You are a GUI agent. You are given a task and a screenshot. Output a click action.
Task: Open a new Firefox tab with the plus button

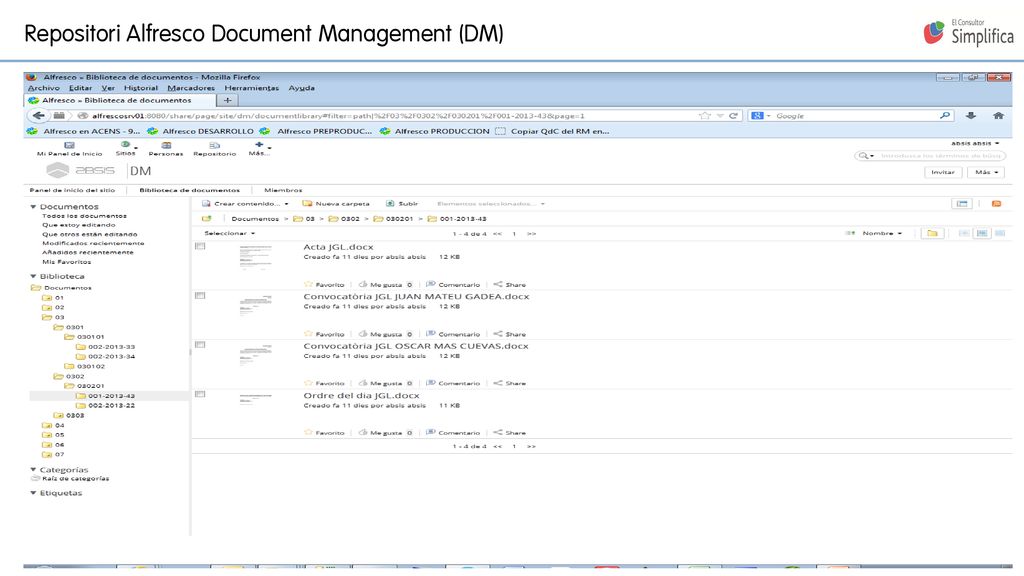tap(227, 101)
